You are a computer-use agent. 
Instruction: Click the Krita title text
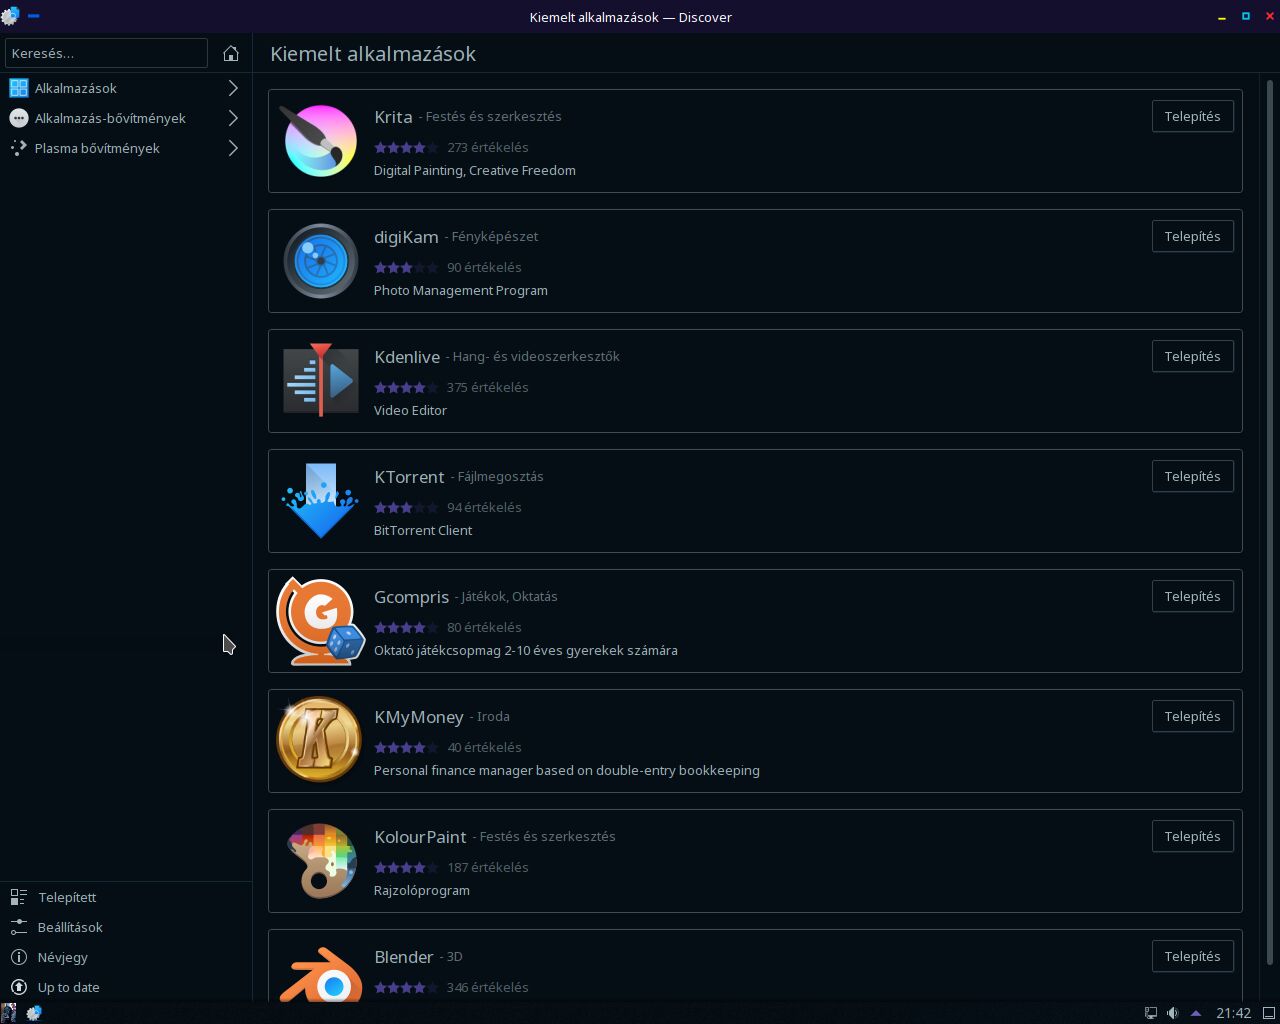393,117
